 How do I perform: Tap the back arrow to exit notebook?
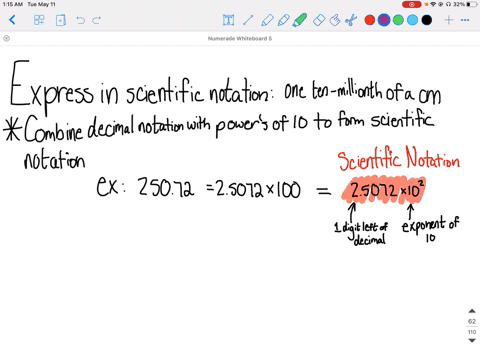point(12,20)
